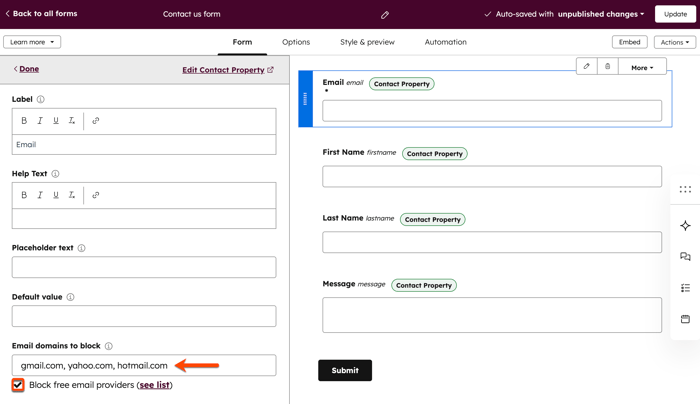Click the Email field drag handle
Image resolution: width=700 pixels, height=404 pixels.
[x=306, y=99]
